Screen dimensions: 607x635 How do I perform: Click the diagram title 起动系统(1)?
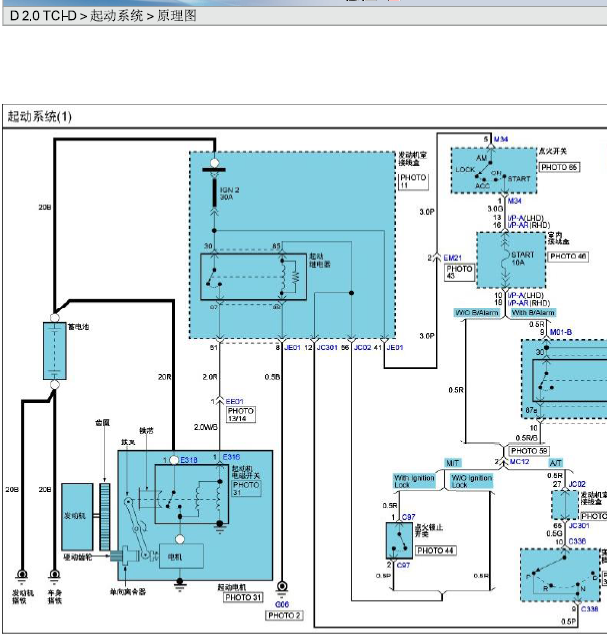pos(39,117)
